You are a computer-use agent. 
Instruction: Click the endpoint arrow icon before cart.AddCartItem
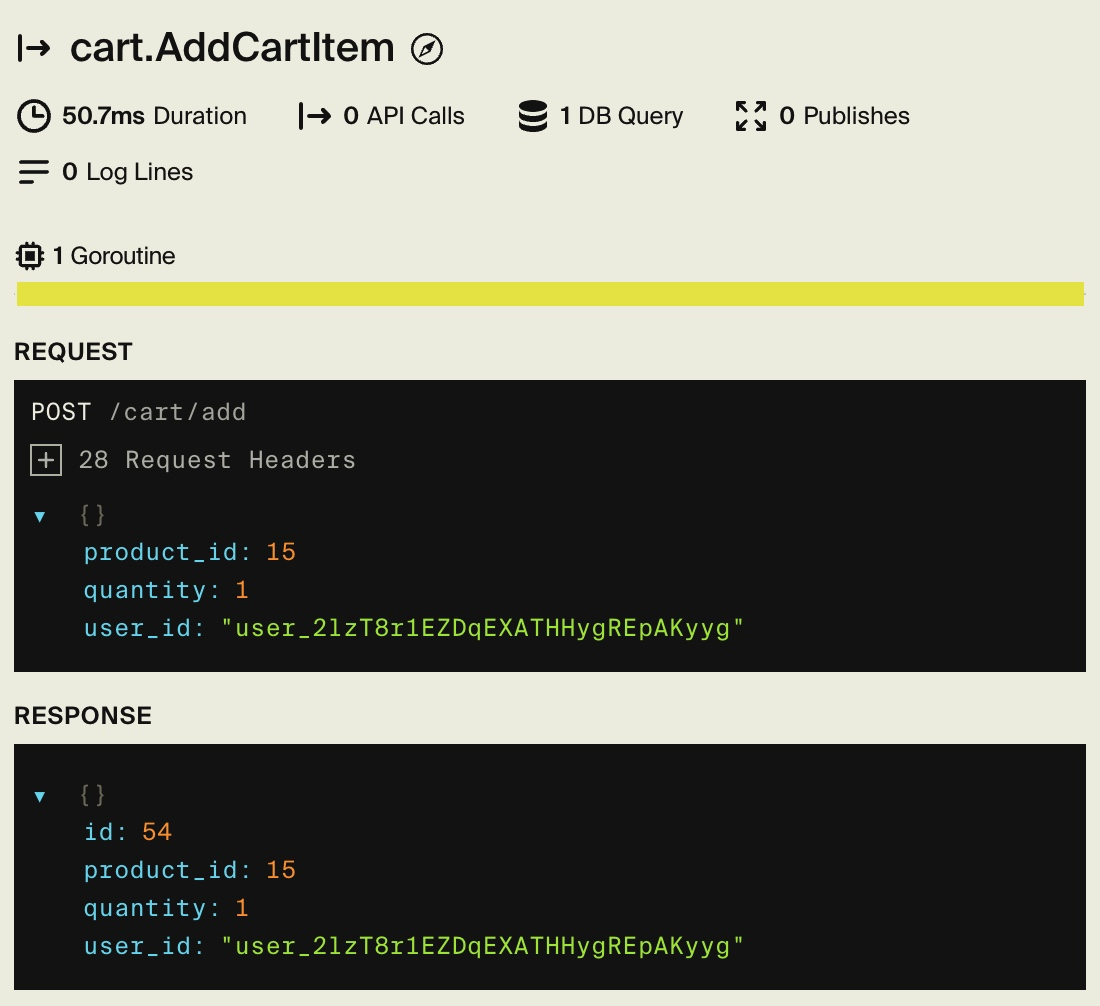click(x=34, y=48)
